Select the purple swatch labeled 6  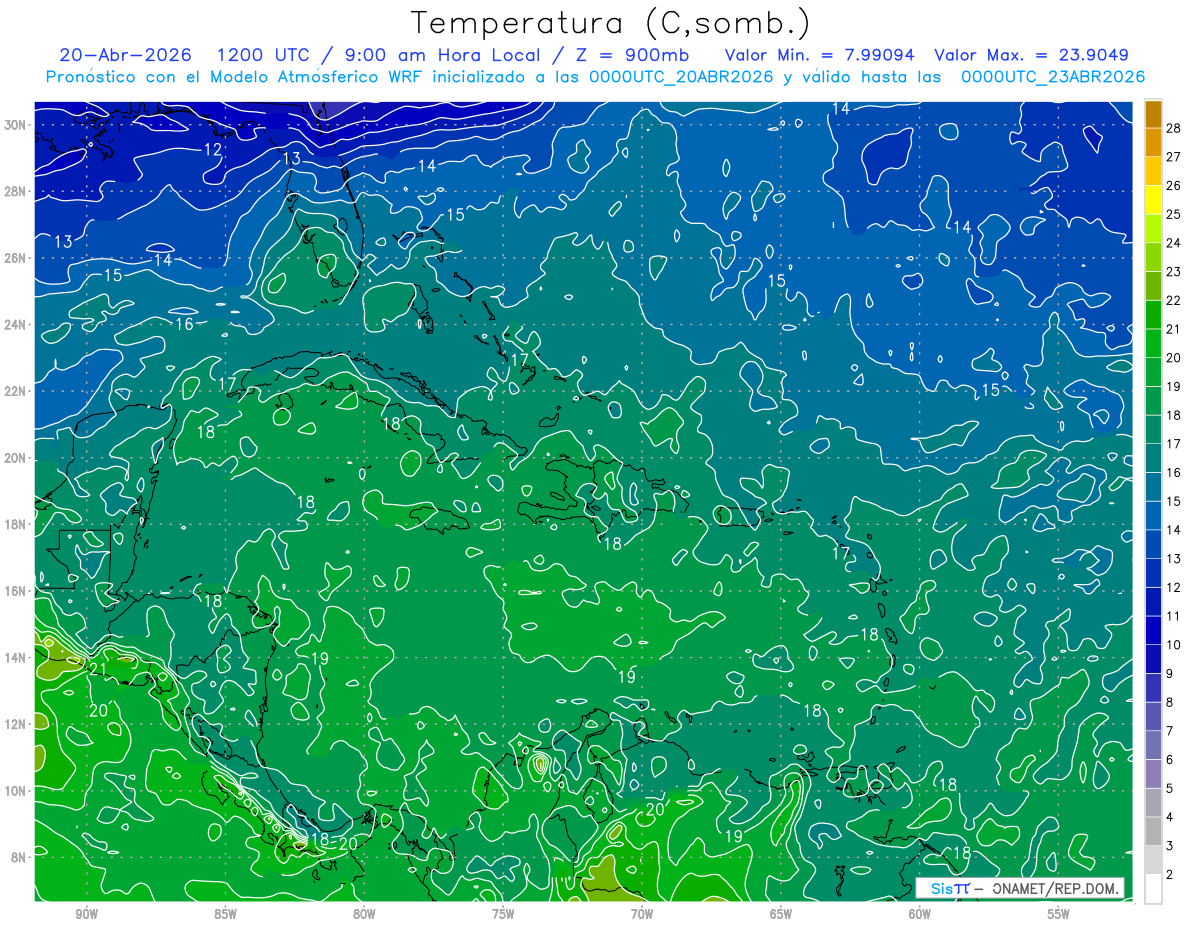point(1153,745)
